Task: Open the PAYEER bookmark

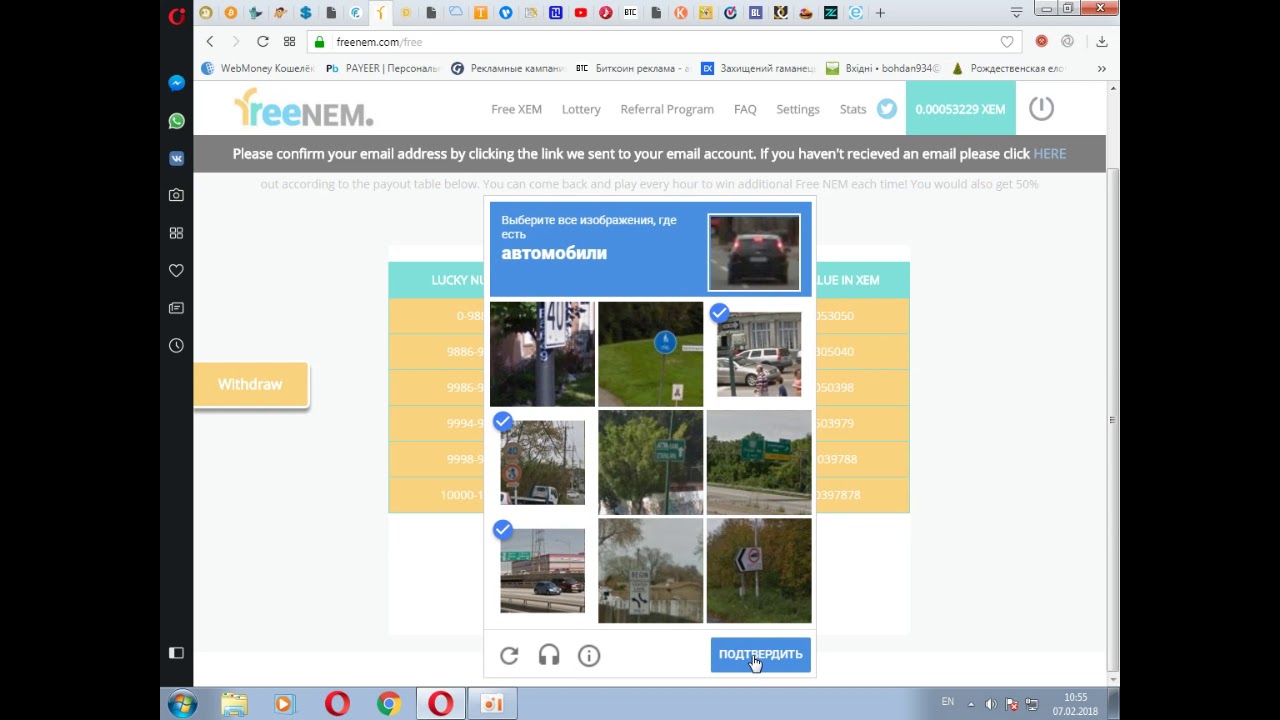Action: tap(383, 68)
